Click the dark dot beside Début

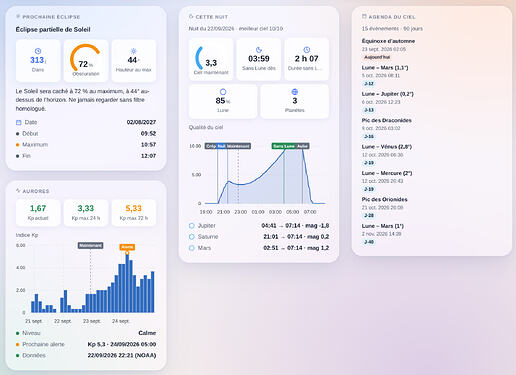17,134
